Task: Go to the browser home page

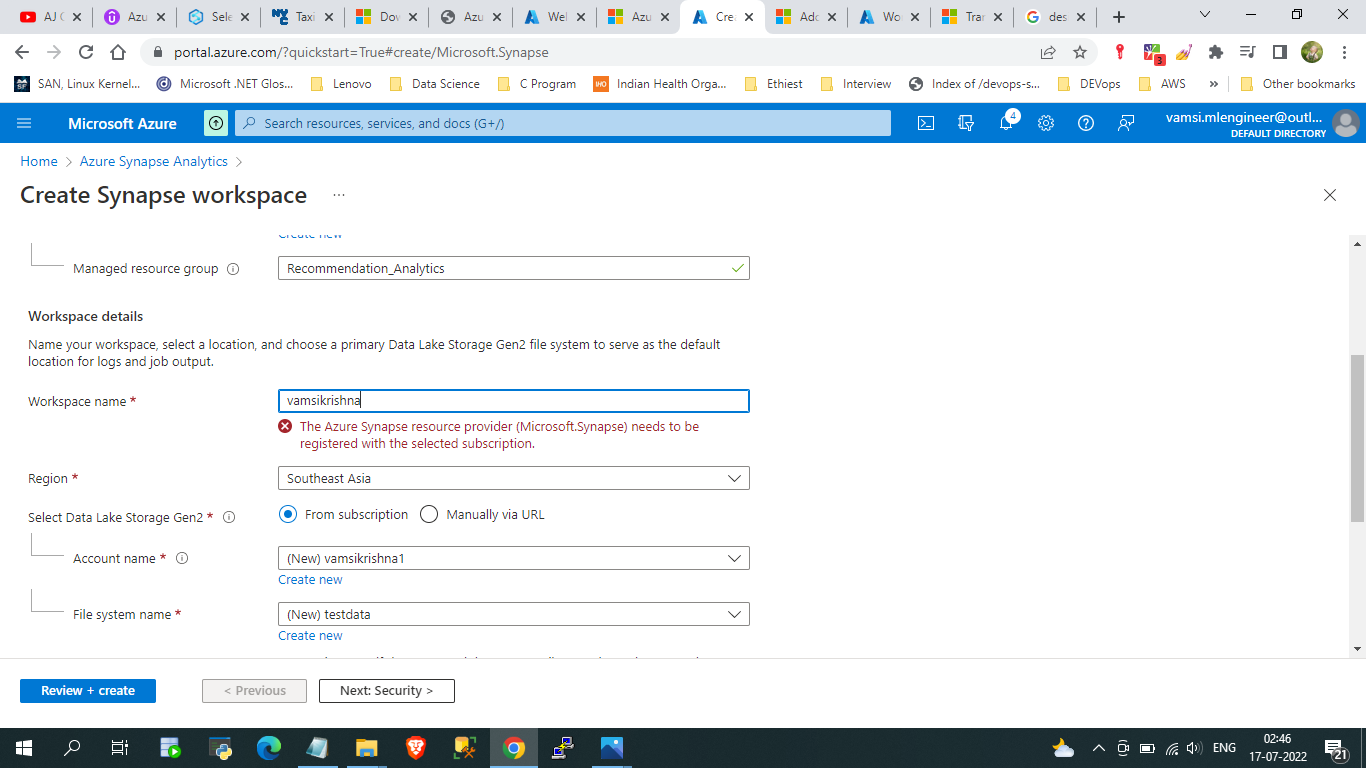Action: pyautogui.click(x=118, y=52)
